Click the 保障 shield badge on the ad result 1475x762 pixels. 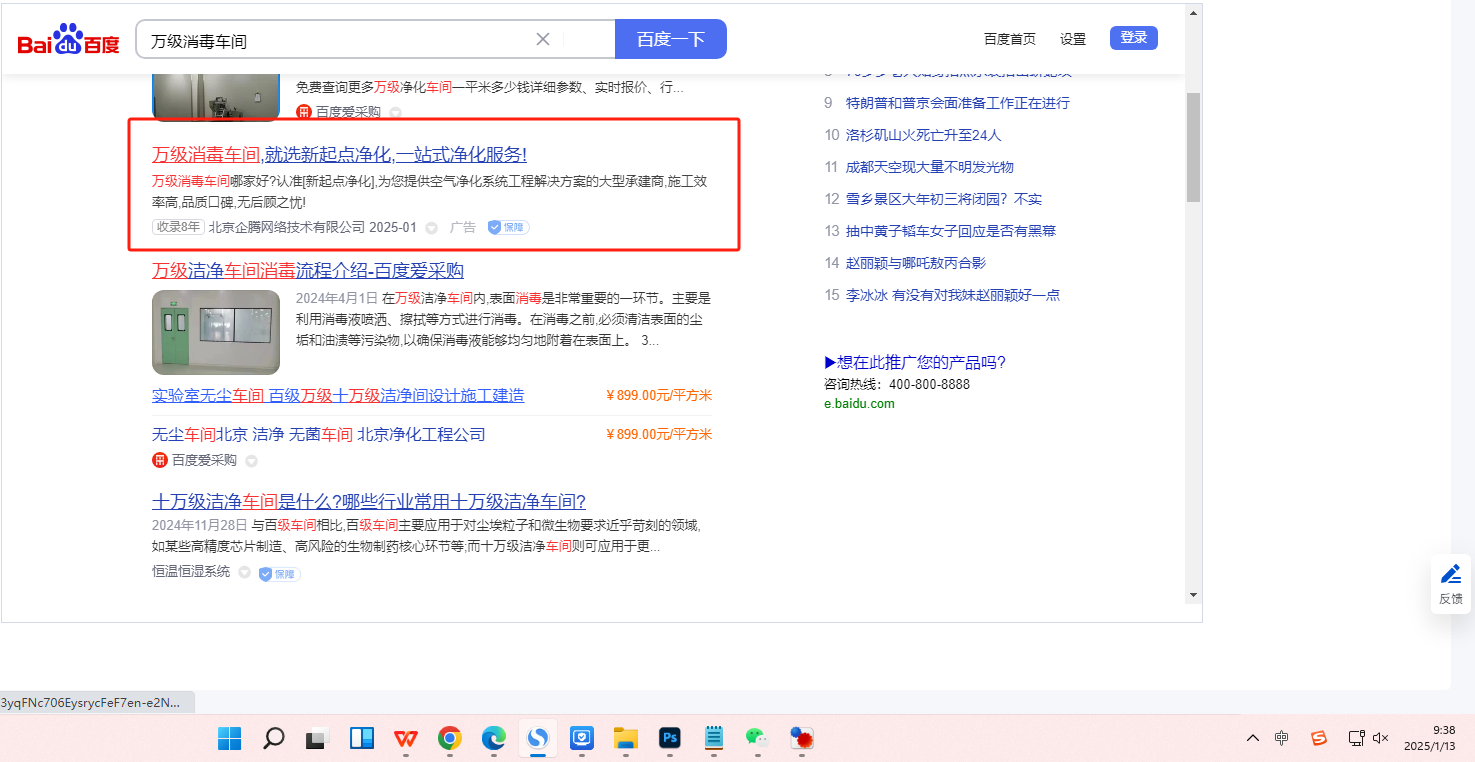508,227
